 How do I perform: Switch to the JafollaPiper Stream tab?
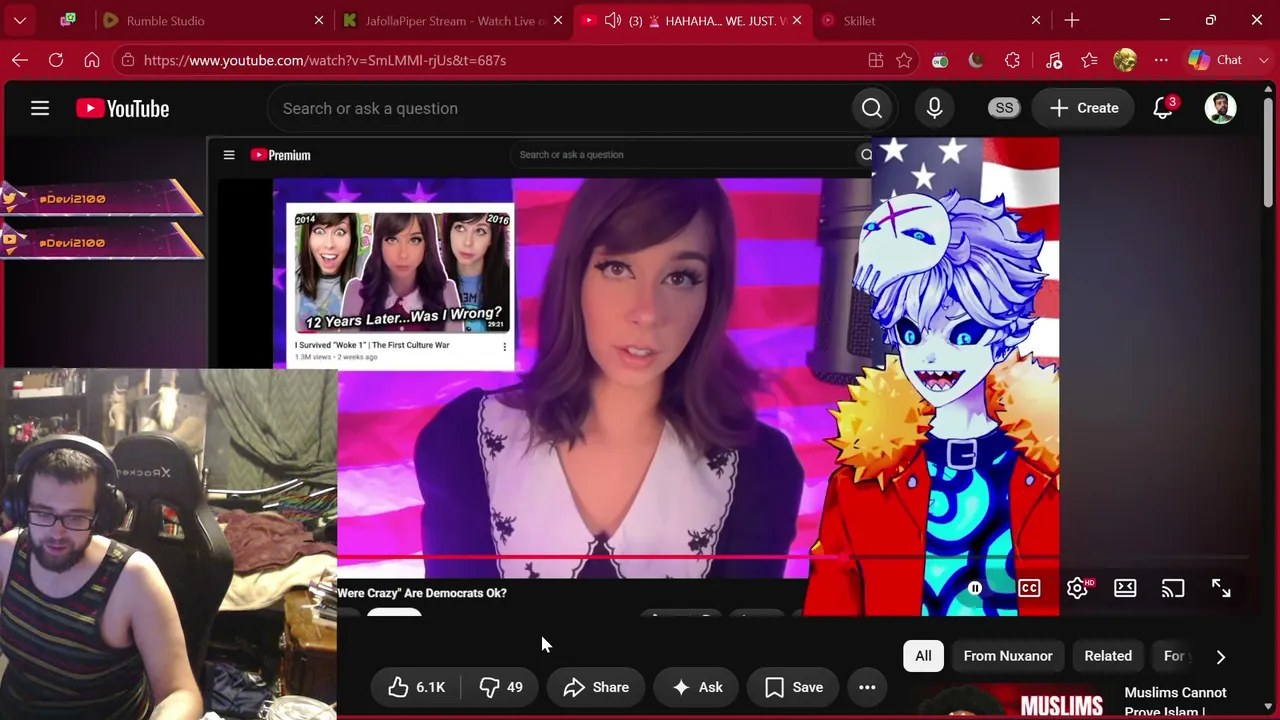coord(455,20)
